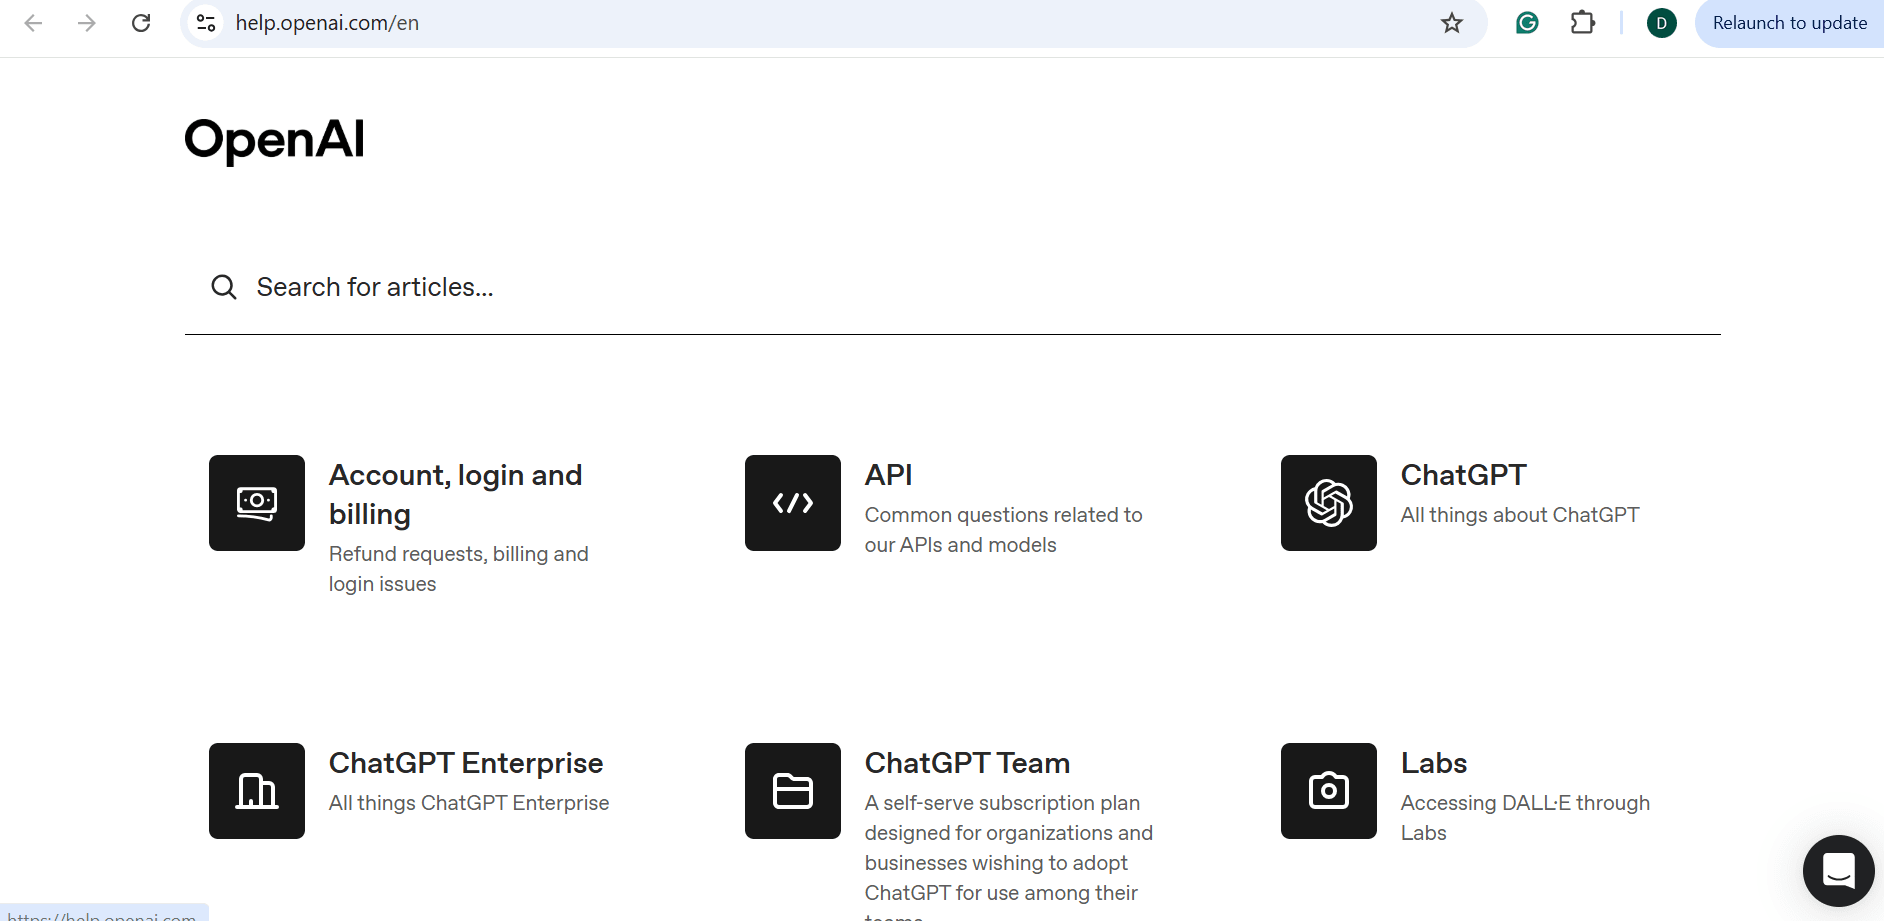
Task: Open the browser Extensions puzzle icon
Action: click(1582, 23)
